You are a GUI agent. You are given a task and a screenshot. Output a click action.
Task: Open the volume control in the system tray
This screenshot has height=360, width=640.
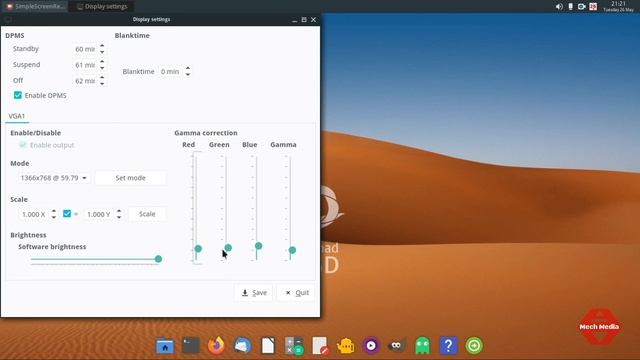pyautogui.click(x=559, y=7)
